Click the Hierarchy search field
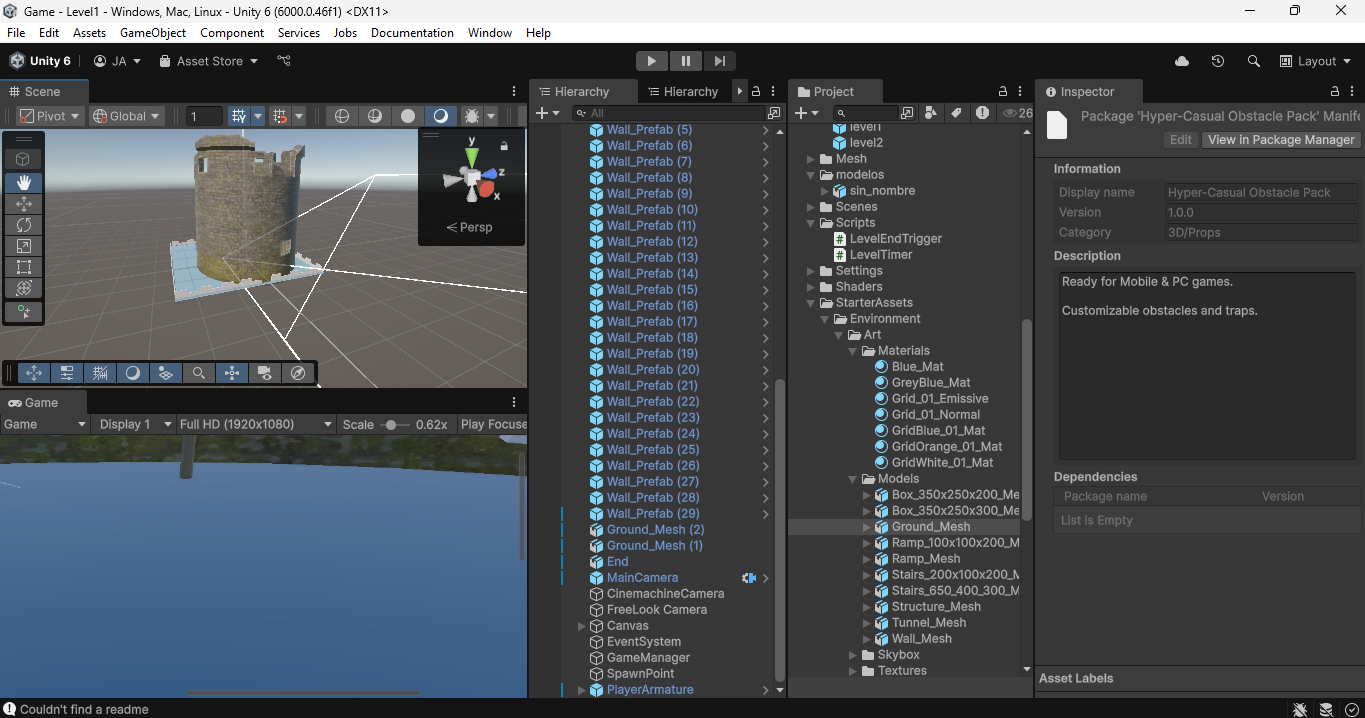 (x=670, y=113)
